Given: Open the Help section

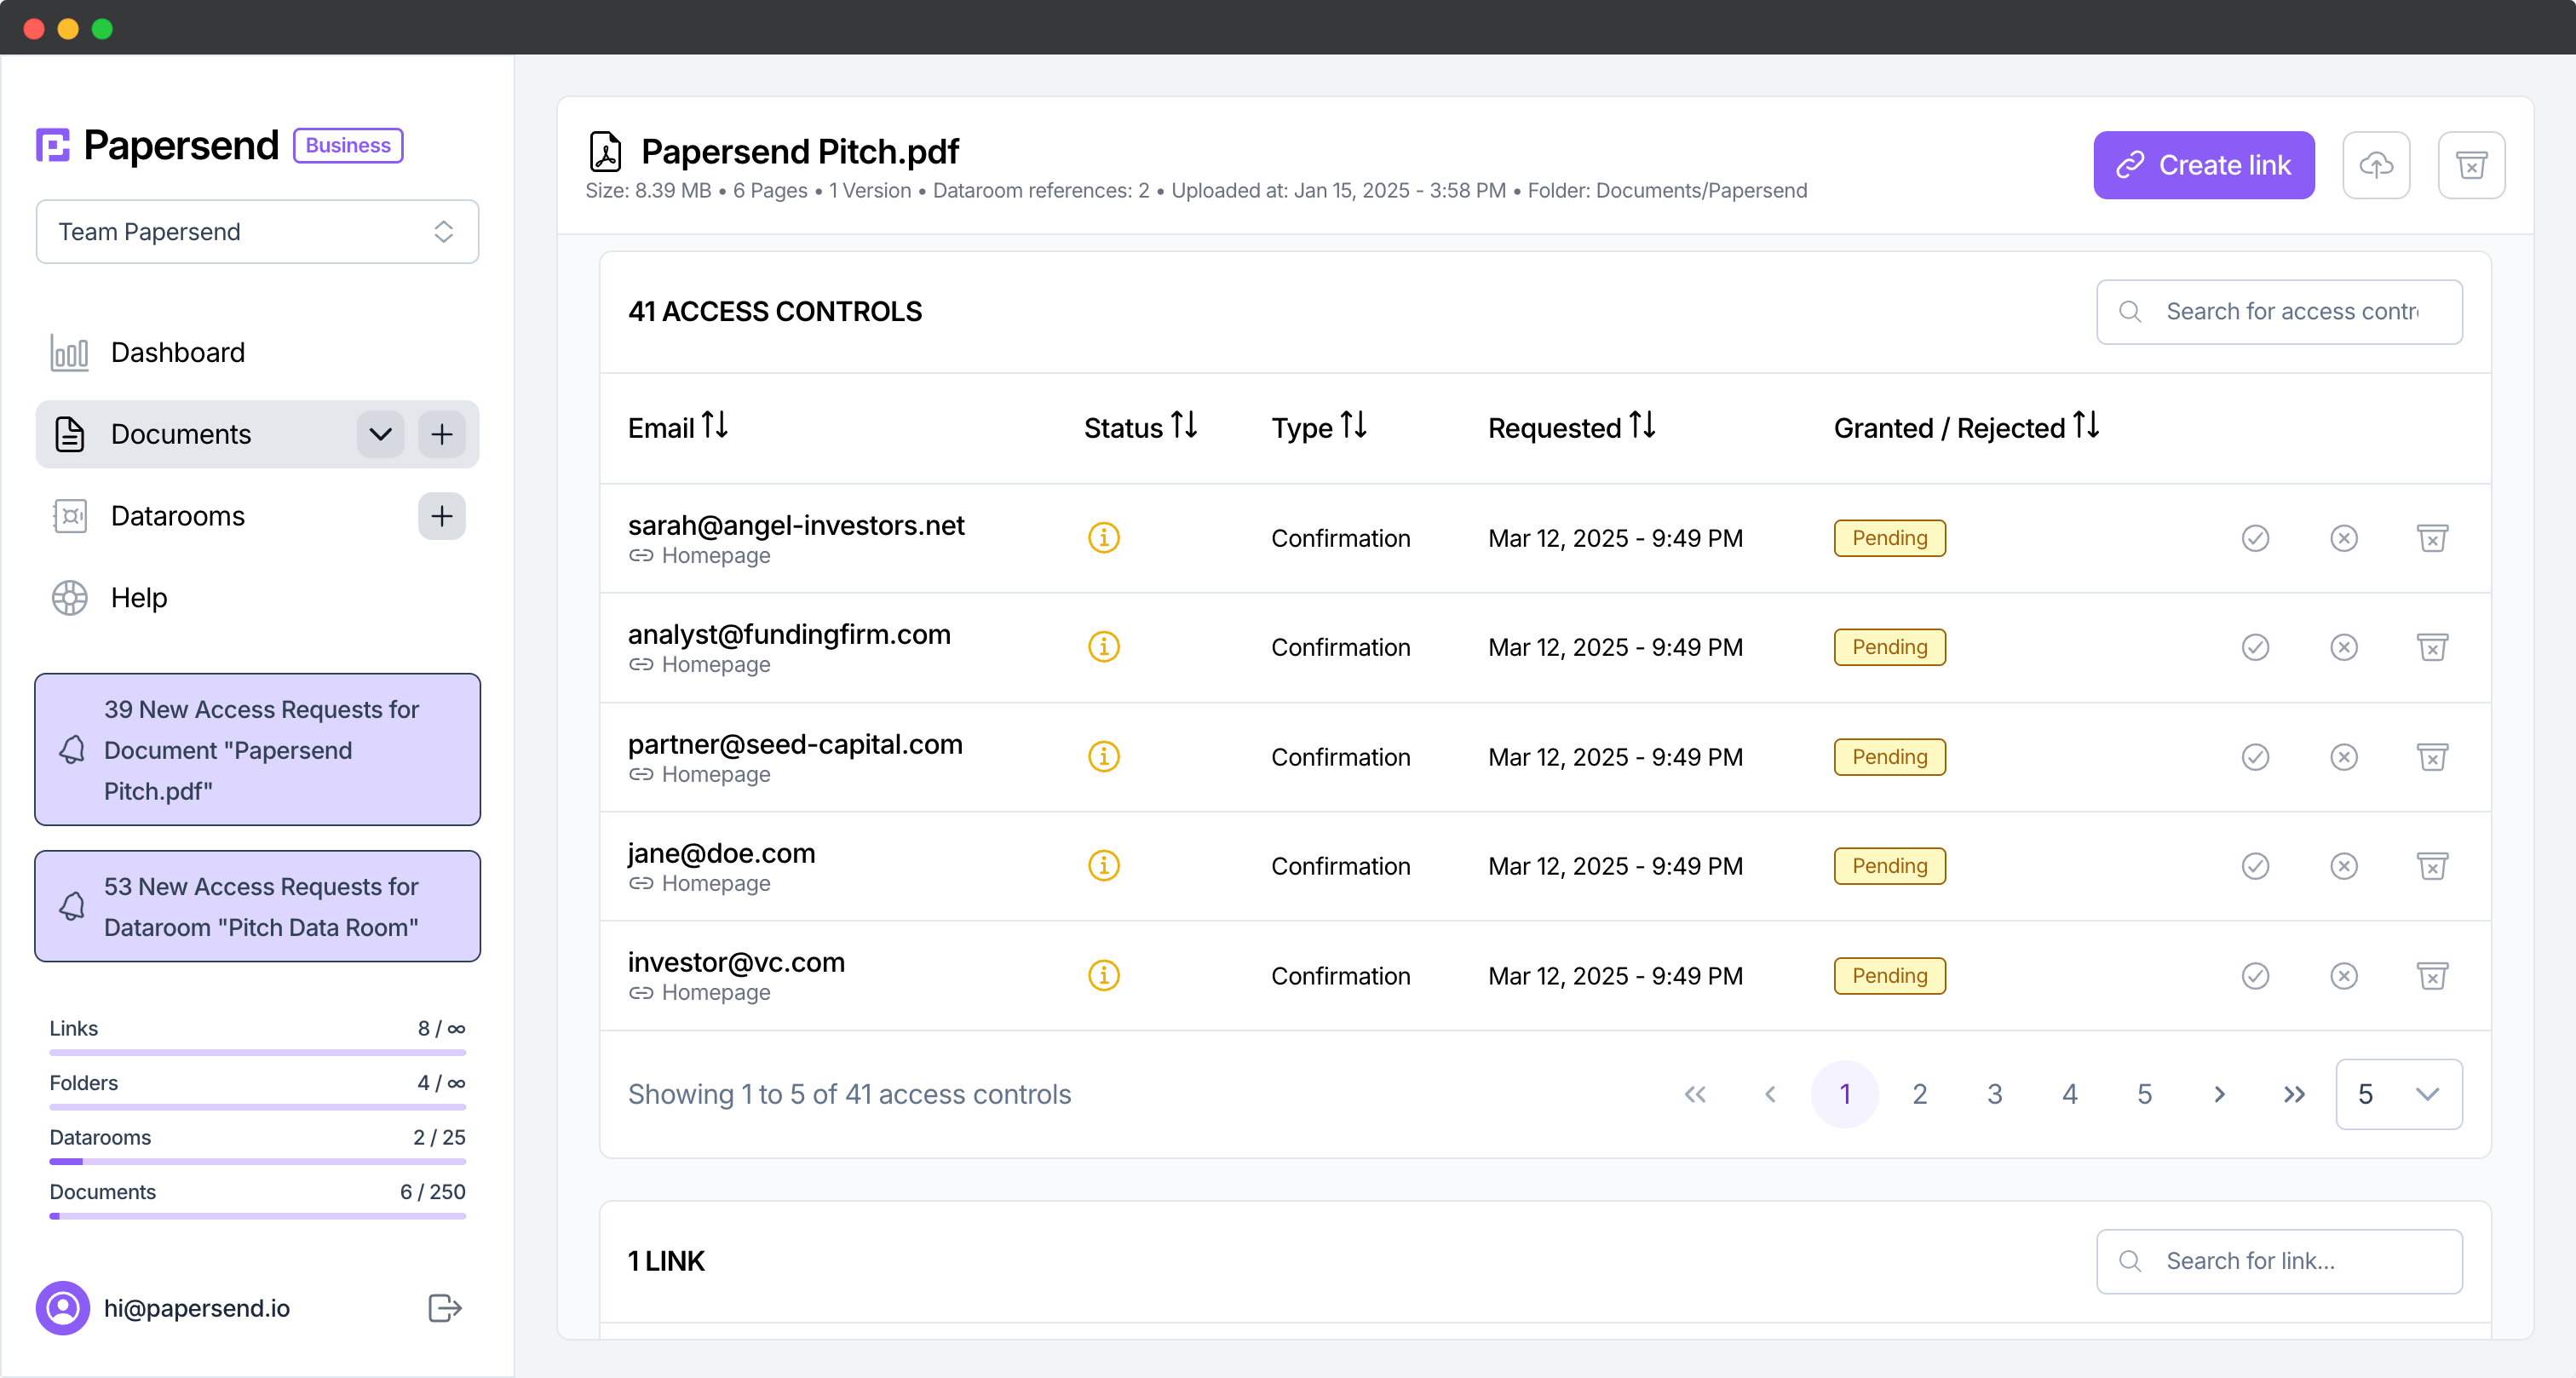Looking at the screenshot, I should pyautogui.click(x=139, y=597).
